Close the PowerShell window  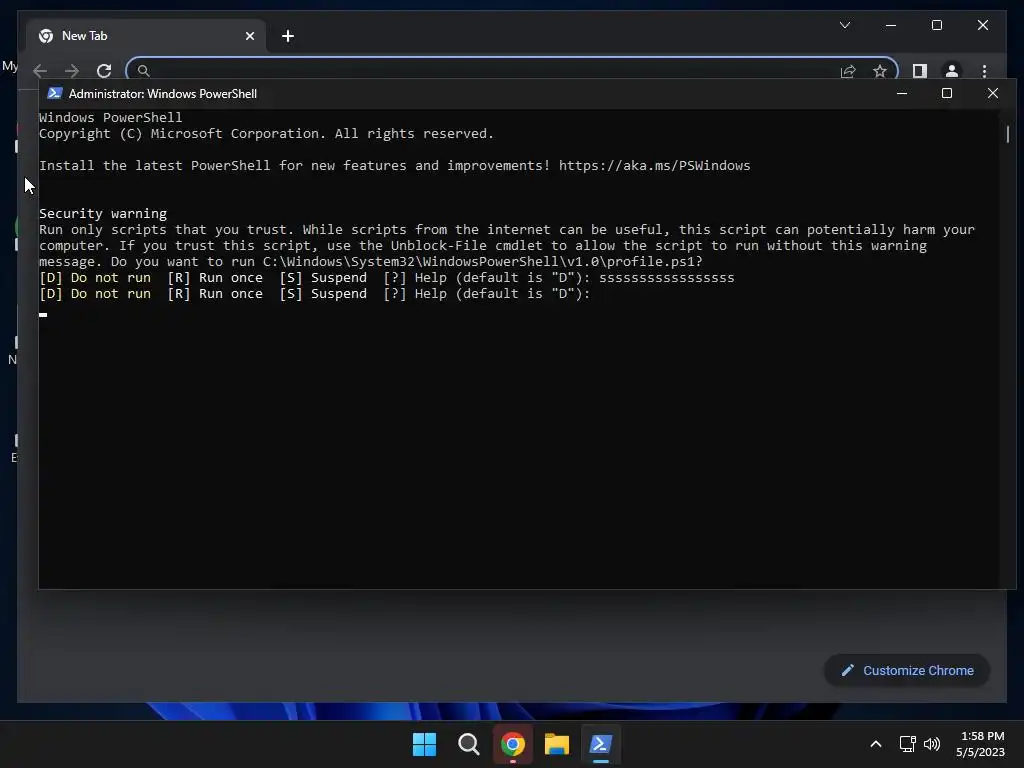993,93
